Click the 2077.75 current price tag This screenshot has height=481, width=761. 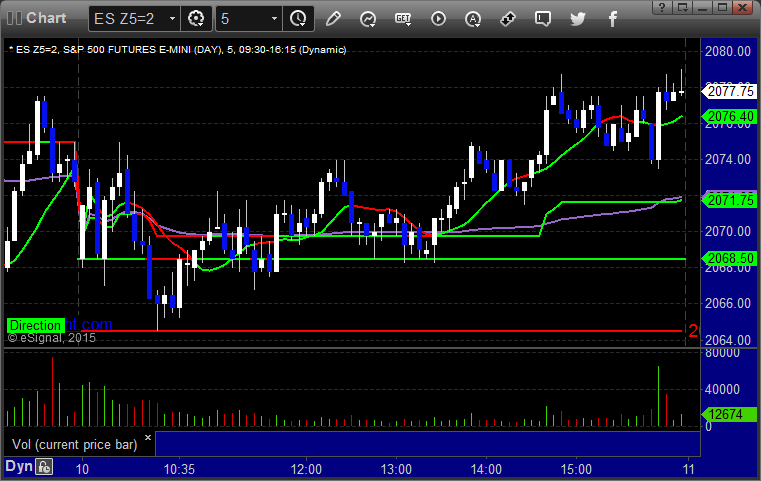click(x=730, y=91)
